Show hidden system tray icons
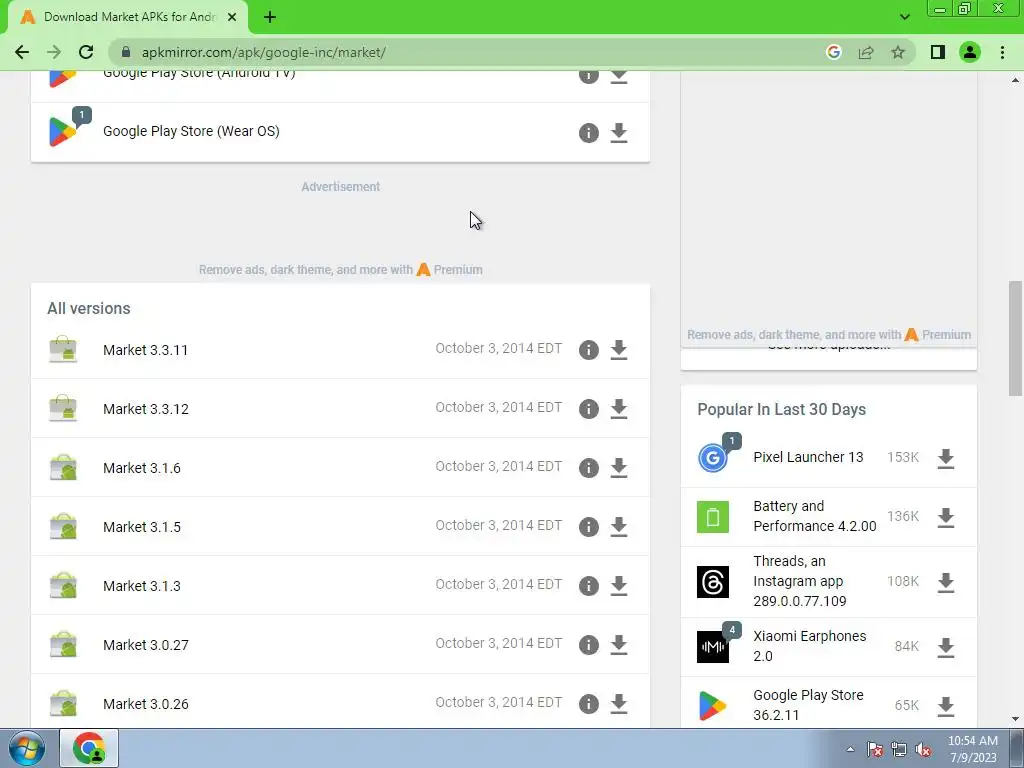This screenshot has height=768, width=1024. tap(850, 749)
